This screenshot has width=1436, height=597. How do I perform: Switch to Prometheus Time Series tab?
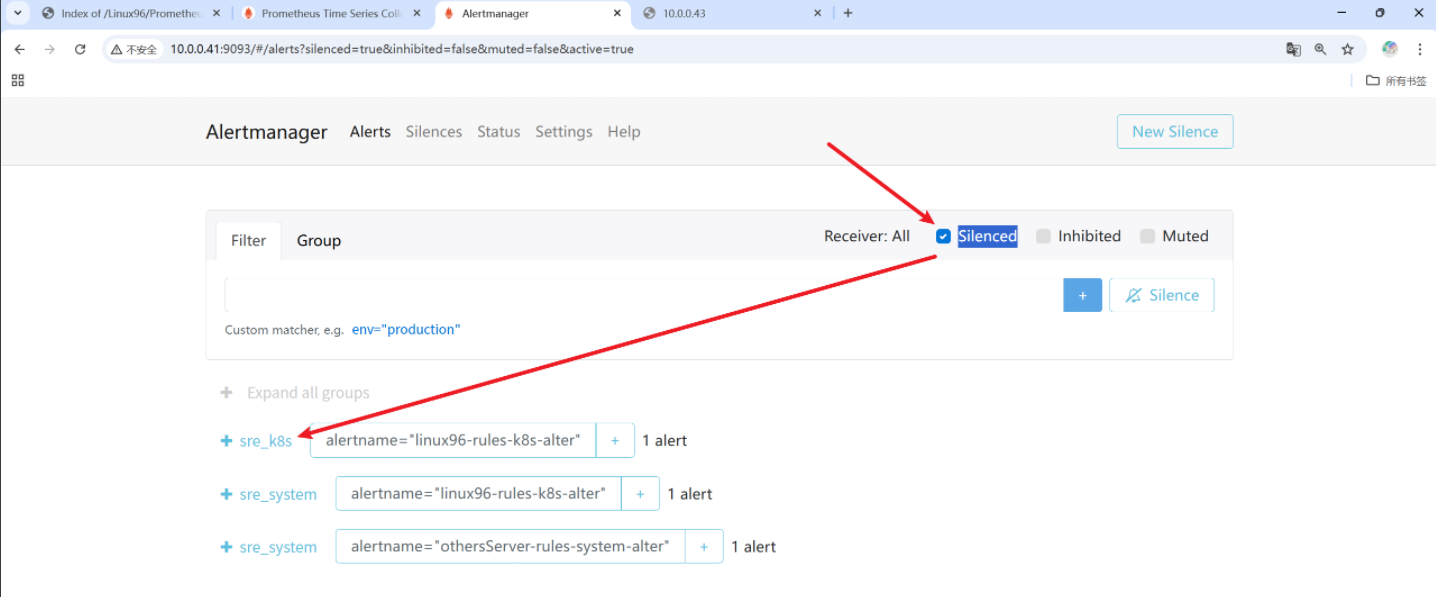(332, 14)
